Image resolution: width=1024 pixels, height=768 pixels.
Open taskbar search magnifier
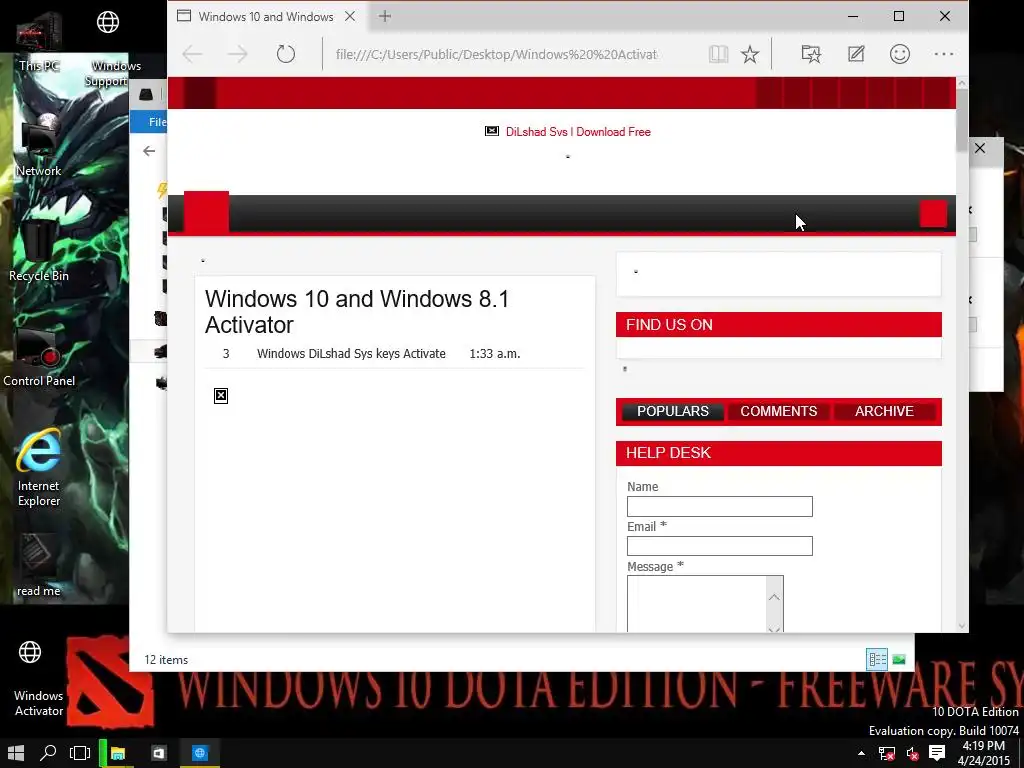(48, 753)
